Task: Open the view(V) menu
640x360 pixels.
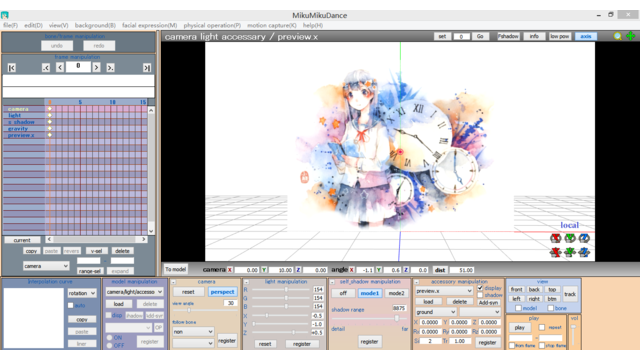Action: pyautogui.click(x=59, y=25)
